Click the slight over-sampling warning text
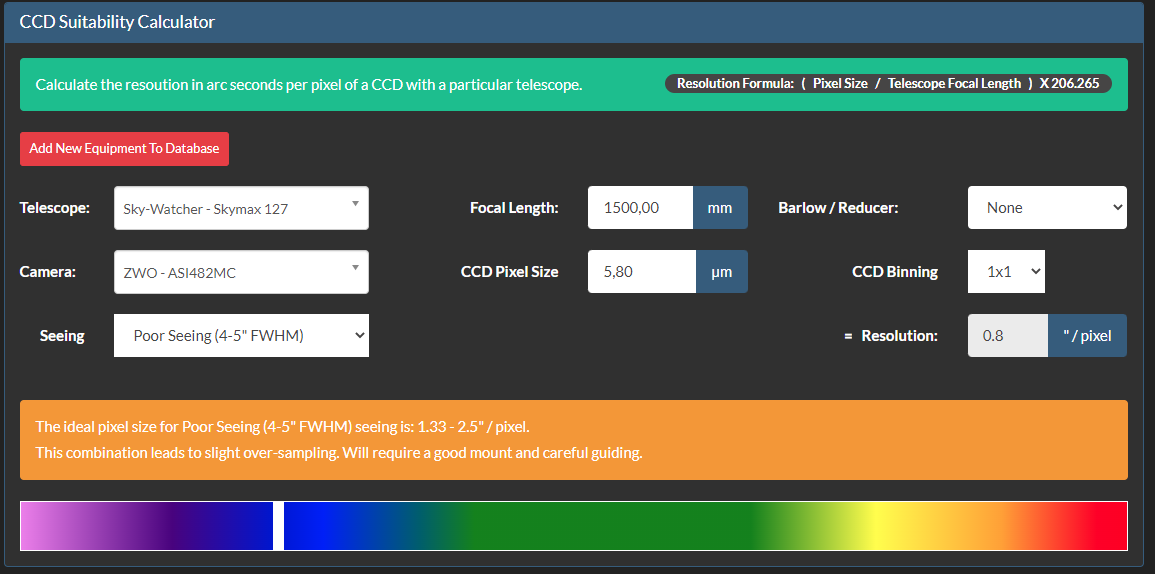Image resolution: width=1155 pixels, height=574 pixels. click(x=339, y=452)
